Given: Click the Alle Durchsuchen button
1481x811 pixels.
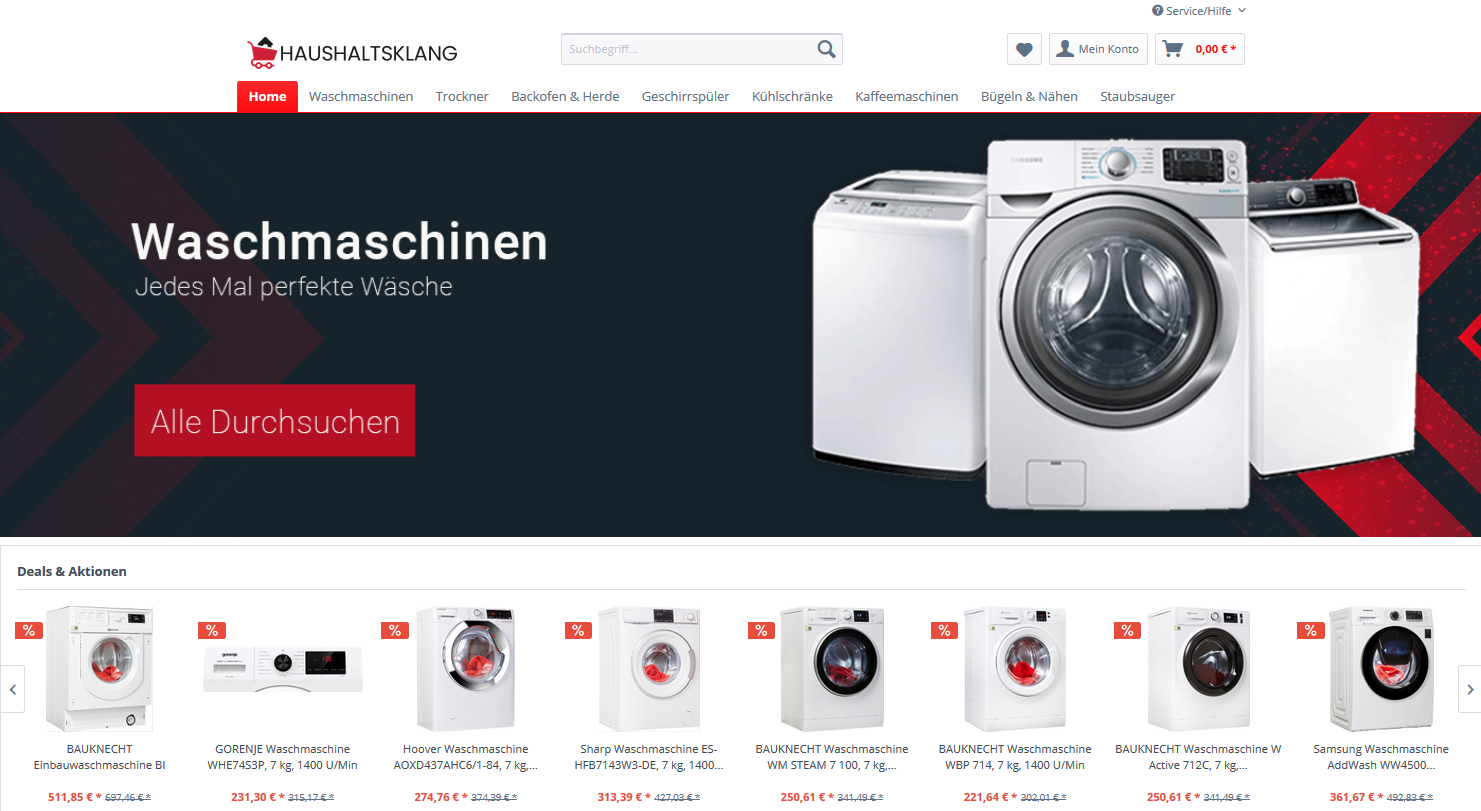Looking at the screenshot, I should coord(275,421).
